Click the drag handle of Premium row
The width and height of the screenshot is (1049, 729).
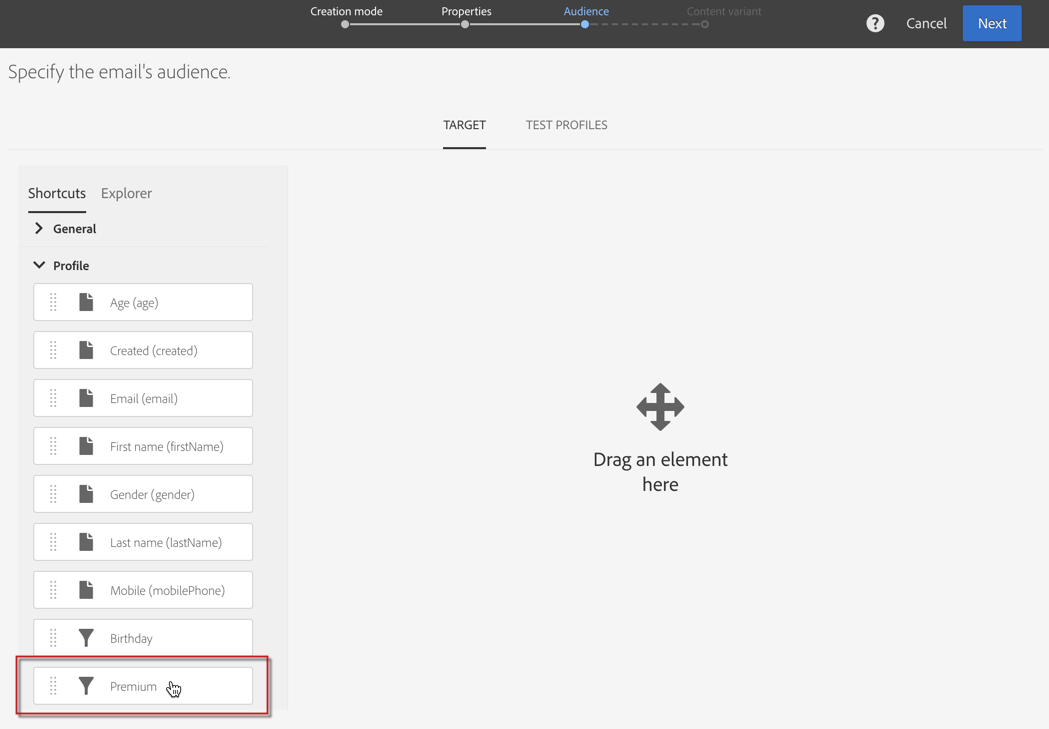tap(54, 686)
